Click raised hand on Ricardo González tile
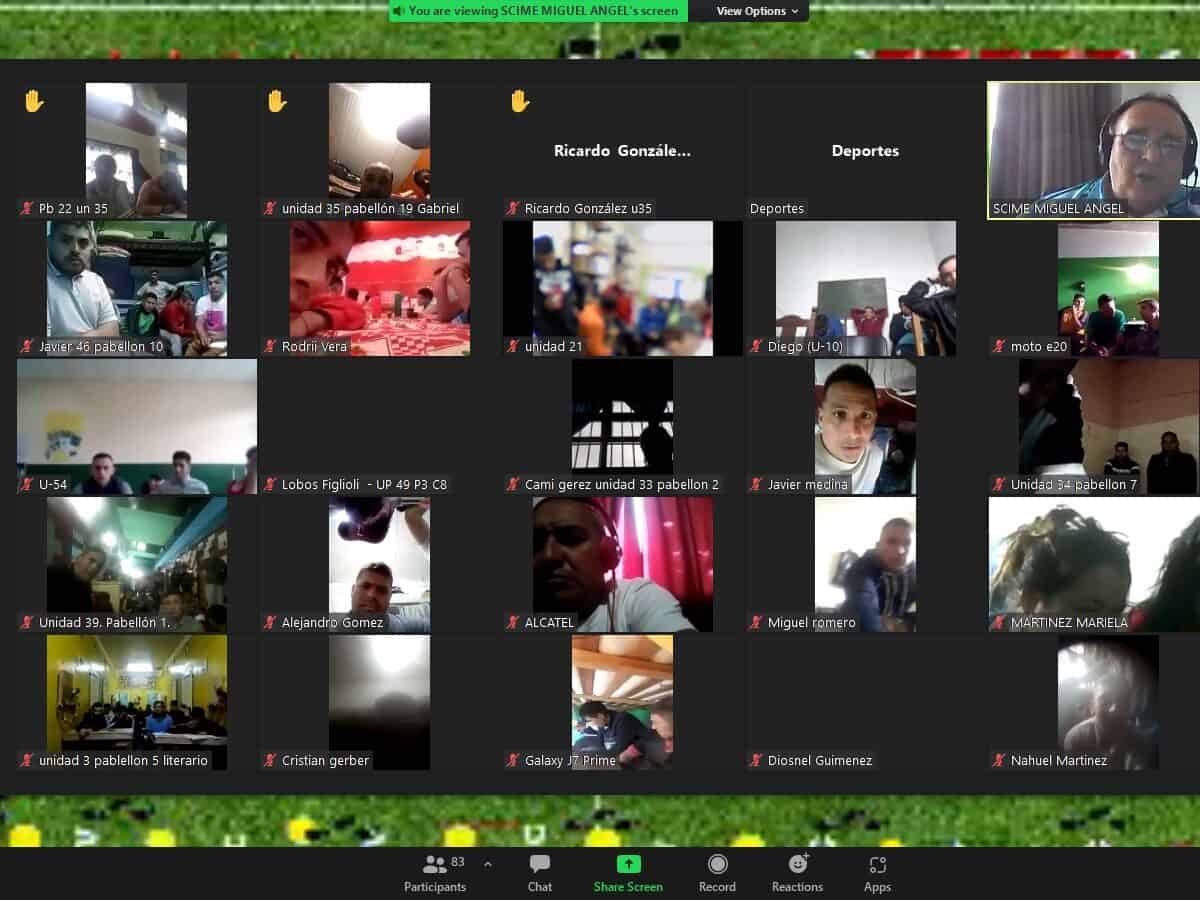 (x=519, y=101)
